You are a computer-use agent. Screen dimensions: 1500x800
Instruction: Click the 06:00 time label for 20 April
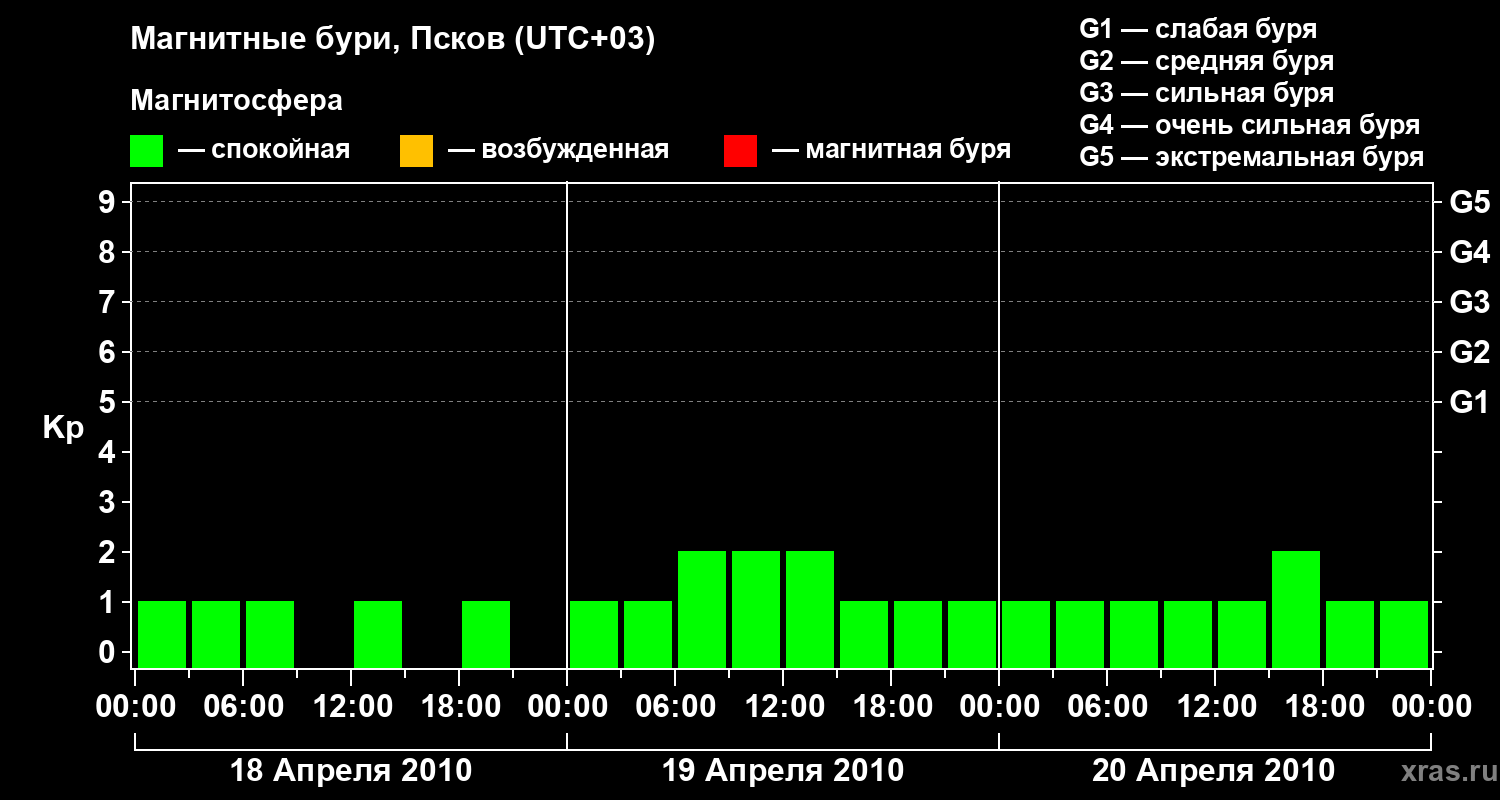(x=1107, y=707)
